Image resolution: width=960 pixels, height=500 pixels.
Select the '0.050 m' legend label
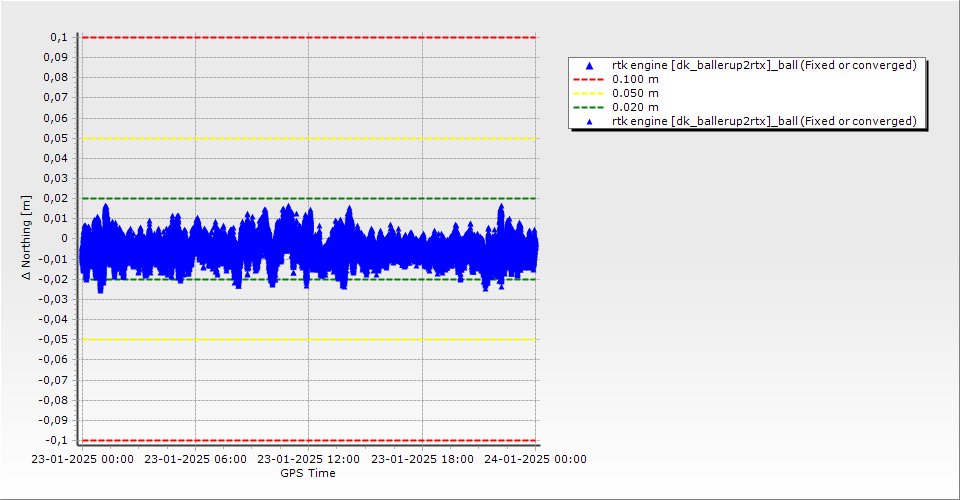pos(635,94)
